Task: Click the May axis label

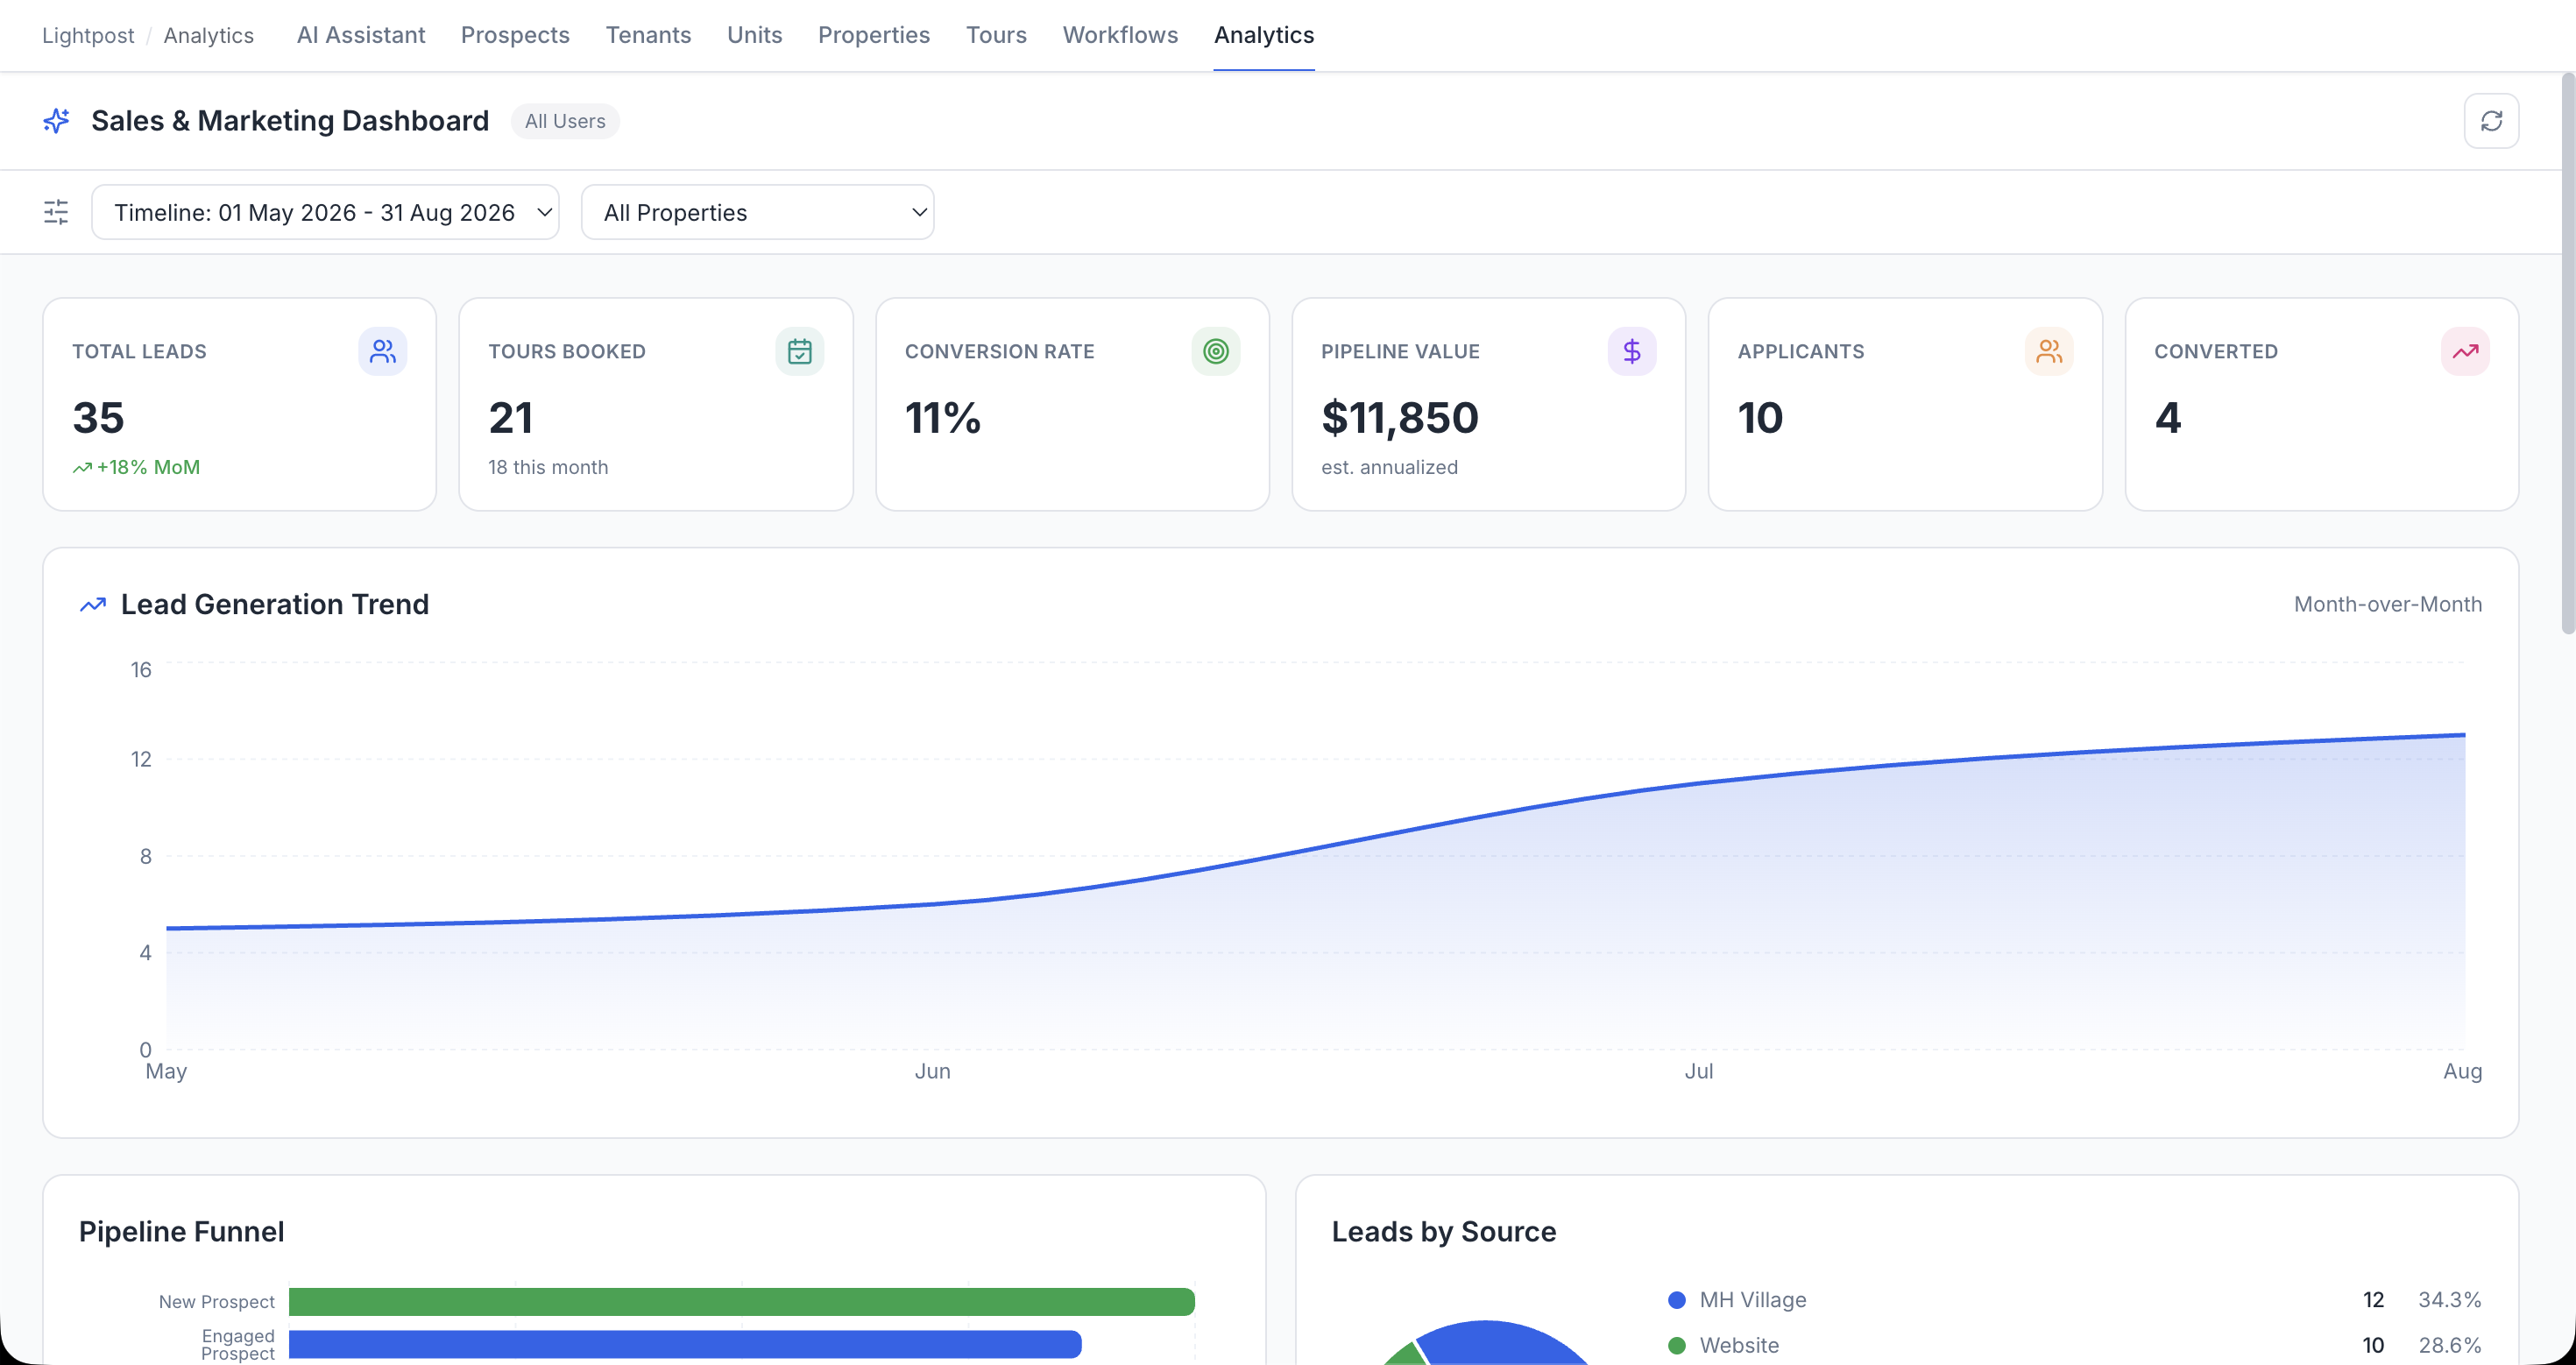Action: [x=166, y=1071]
